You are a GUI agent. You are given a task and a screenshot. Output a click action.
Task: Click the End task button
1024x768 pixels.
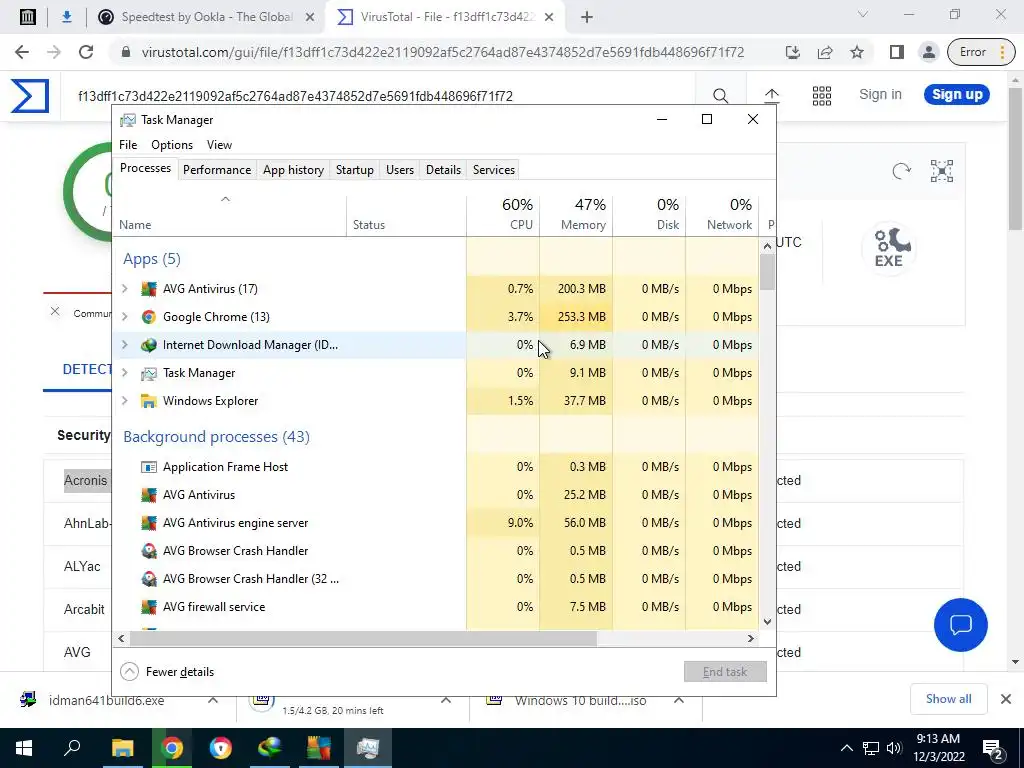tap(725, 671)
